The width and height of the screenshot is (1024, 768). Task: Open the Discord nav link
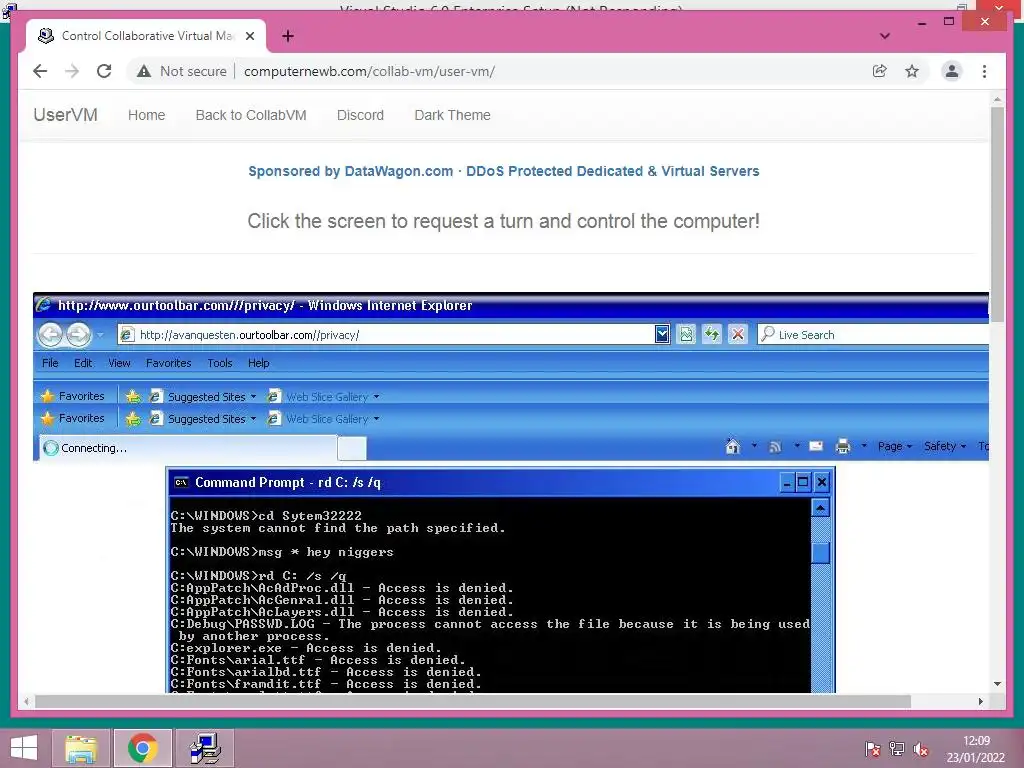360,115
